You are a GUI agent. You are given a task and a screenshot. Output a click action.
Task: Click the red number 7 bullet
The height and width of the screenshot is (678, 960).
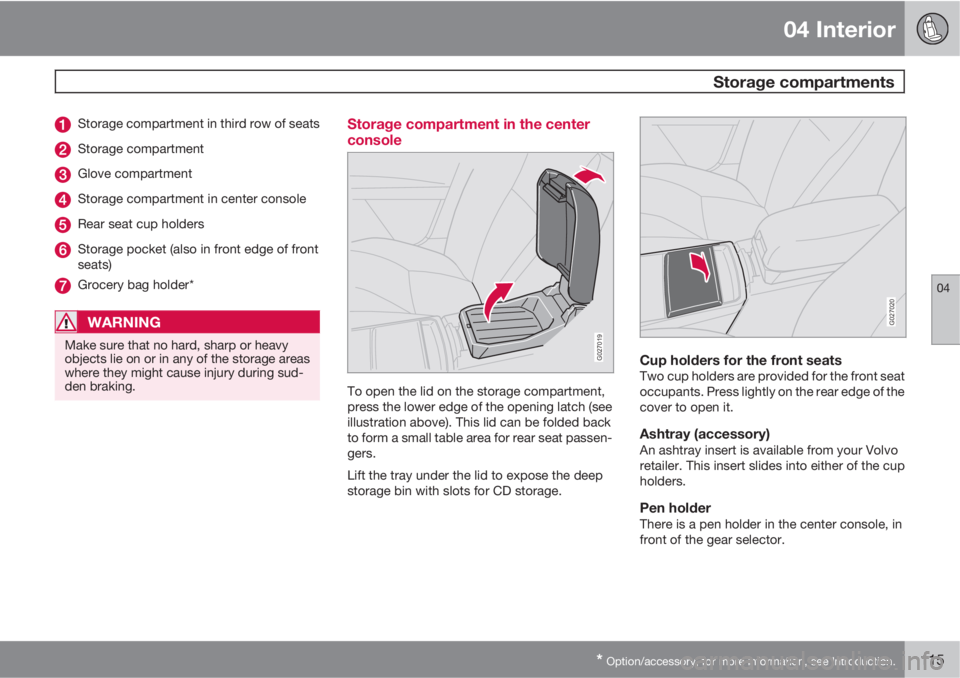click(x=62, y=285)
